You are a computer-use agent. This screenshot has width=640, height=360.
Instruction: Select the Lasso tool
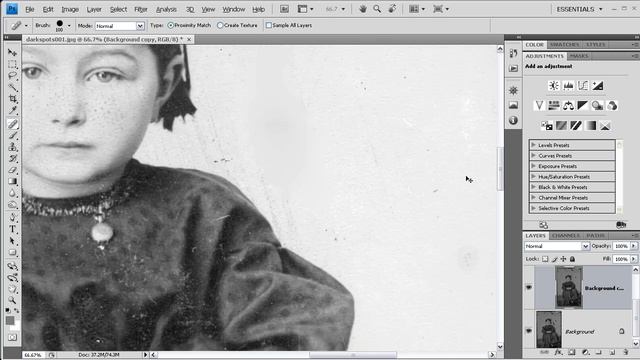(12, 76)
